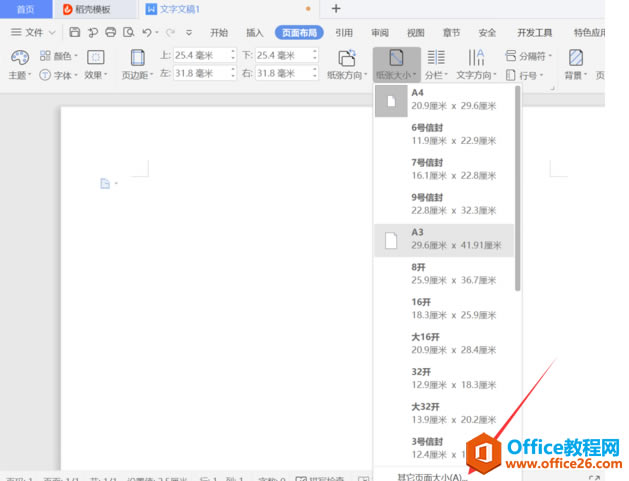
Task: Choose 大16开 paper size
Action: (x=444, y=344)
